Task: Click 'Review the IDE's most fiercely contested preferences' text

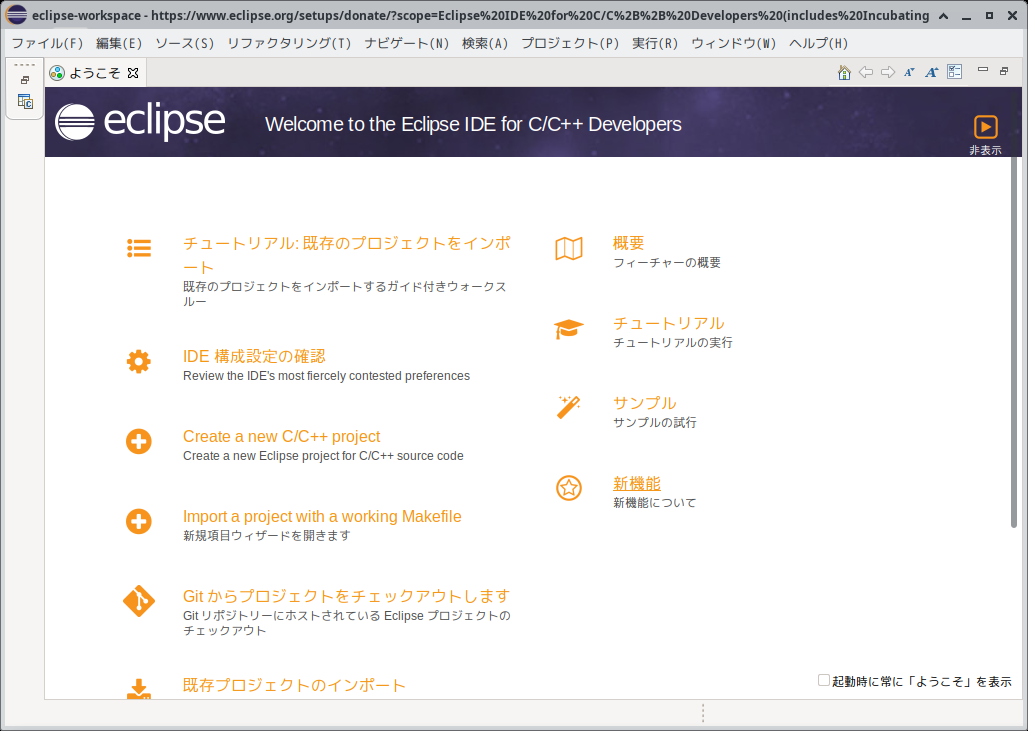Action: 326,376
